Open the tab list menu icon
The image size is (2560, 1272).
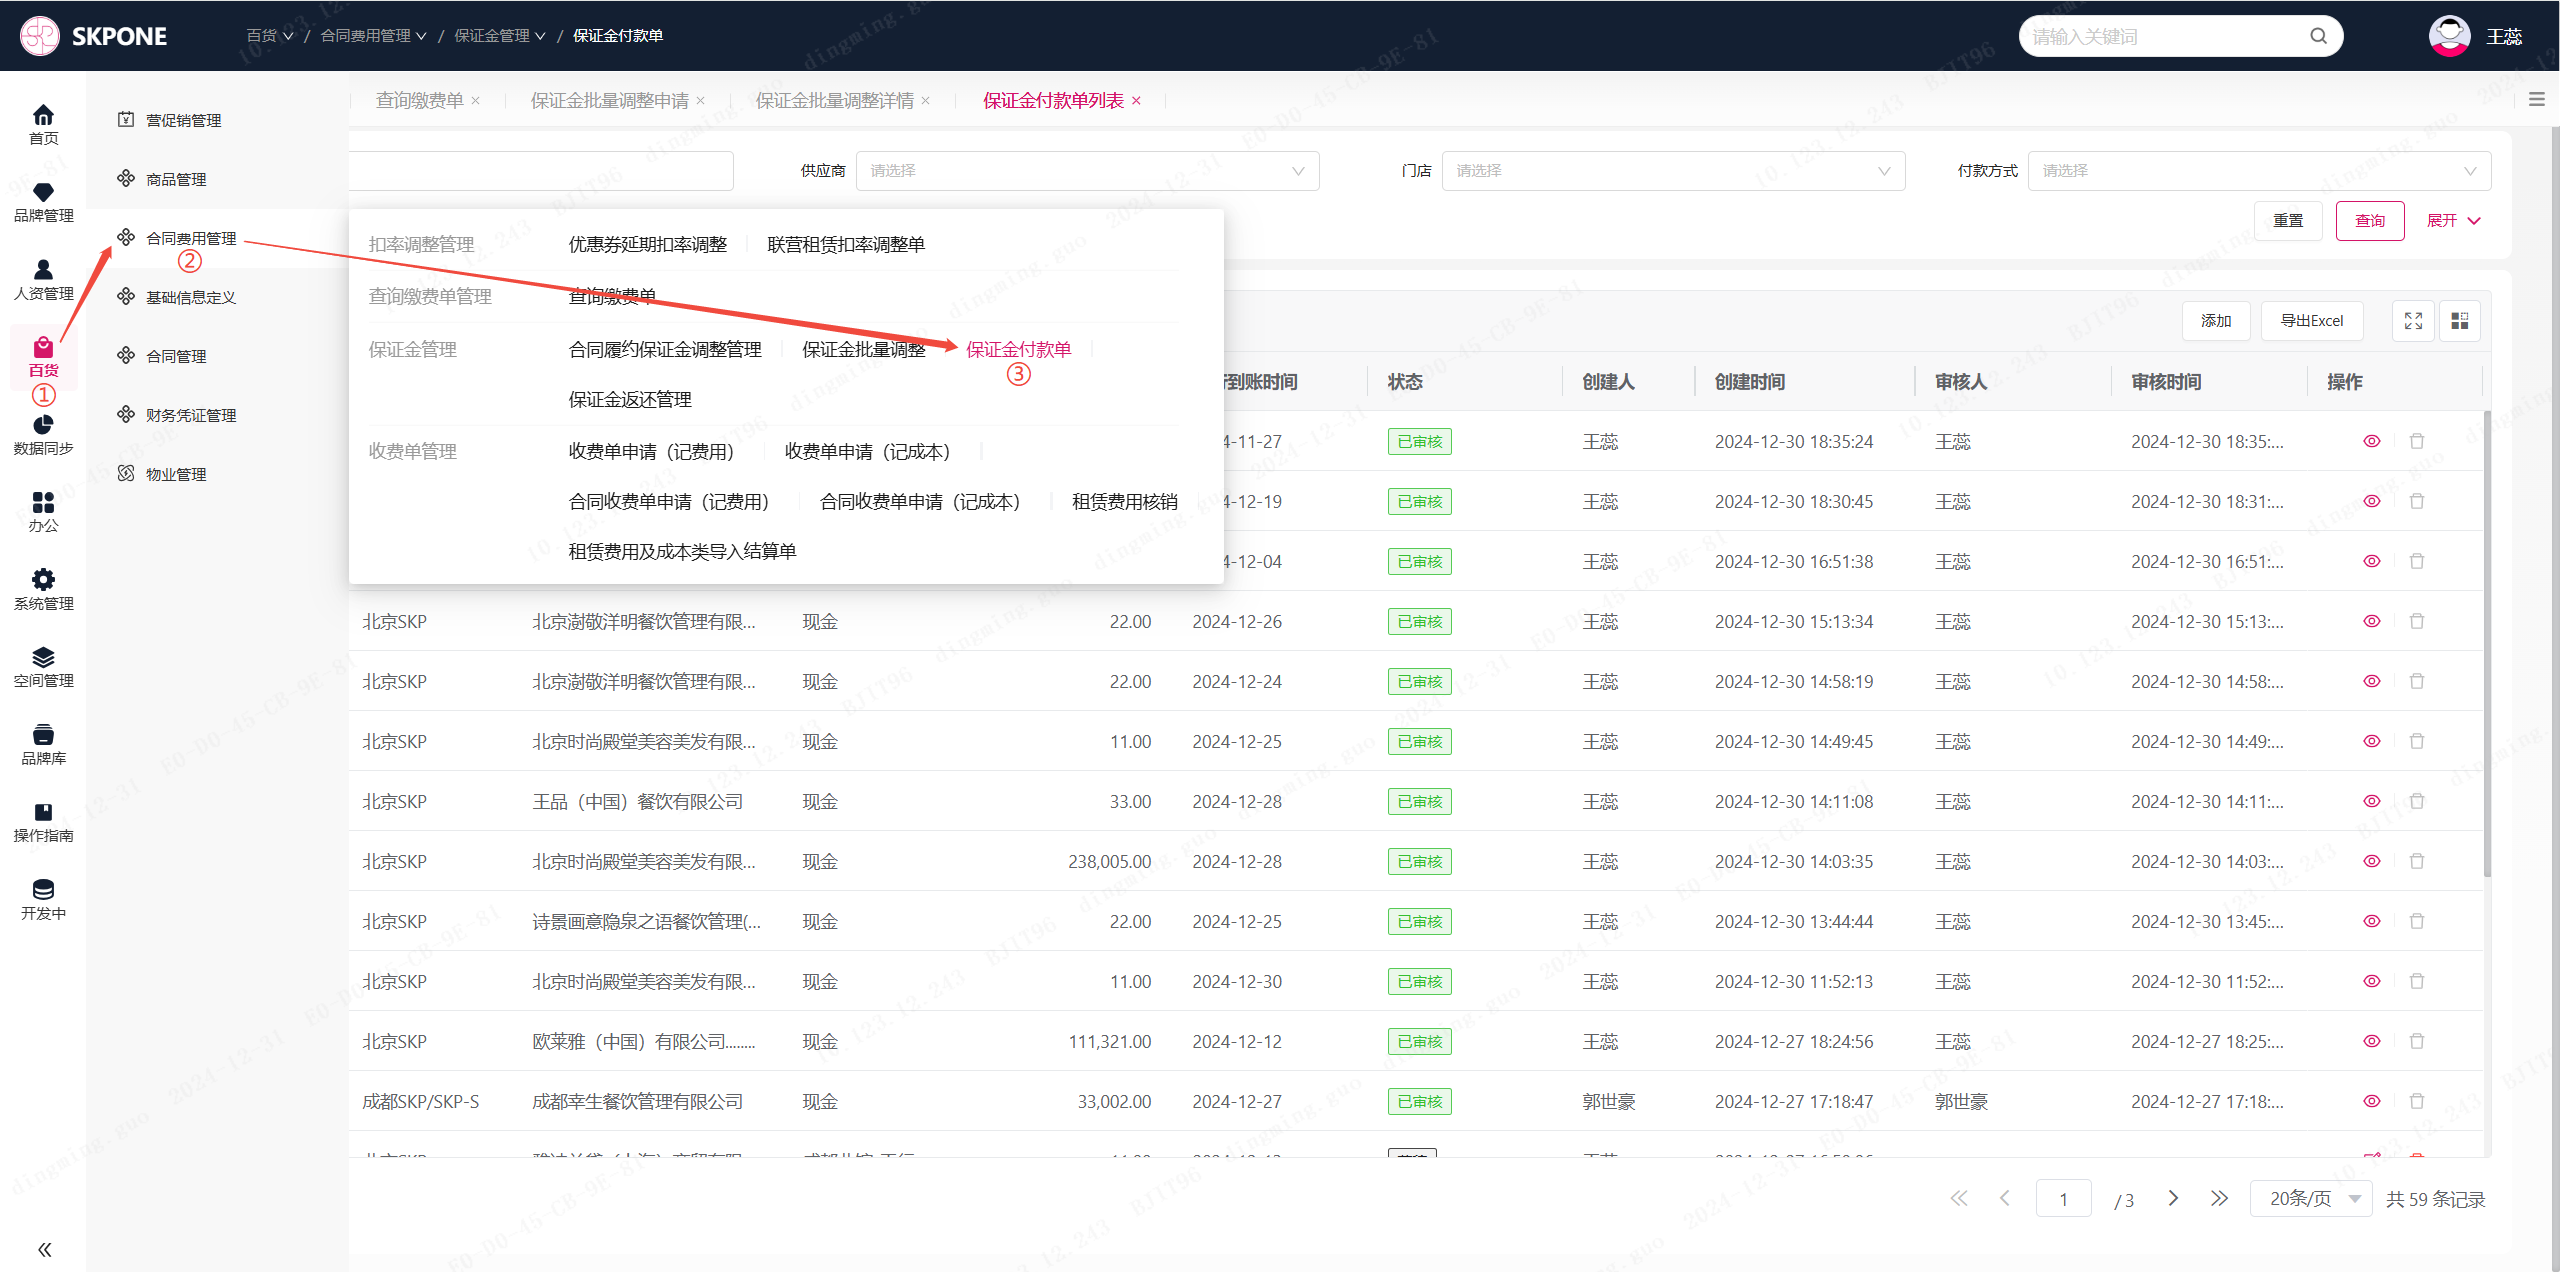(2537, 99)
